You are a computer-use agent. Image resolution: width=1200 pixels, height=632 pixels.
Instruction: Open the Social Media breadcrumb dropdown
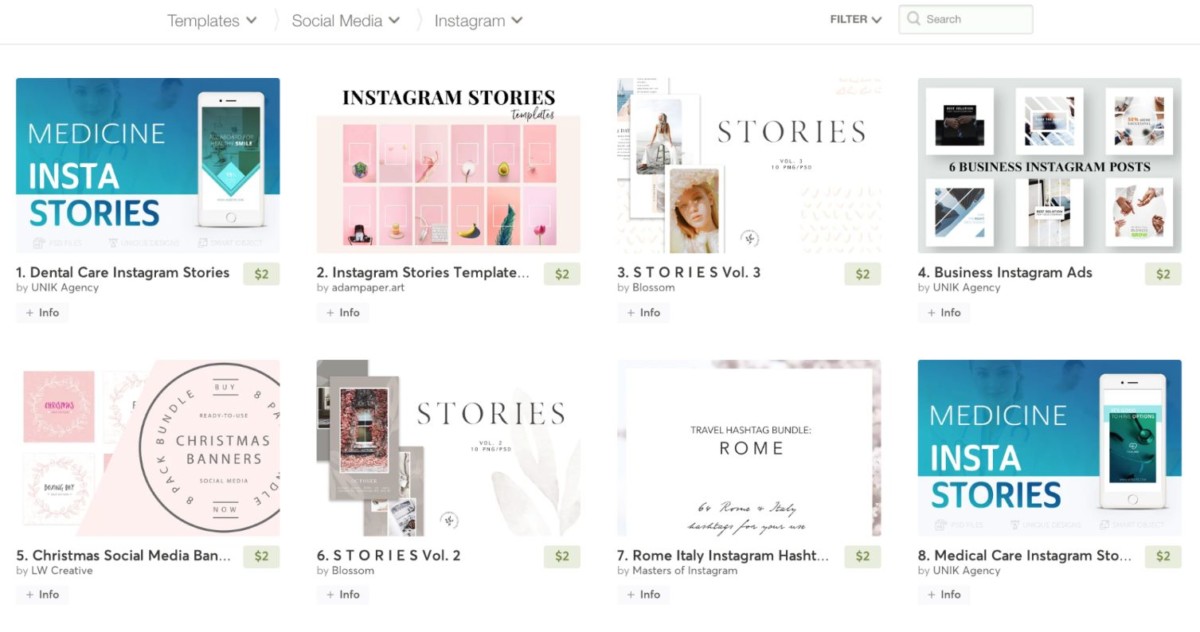(x=346, y=20)
